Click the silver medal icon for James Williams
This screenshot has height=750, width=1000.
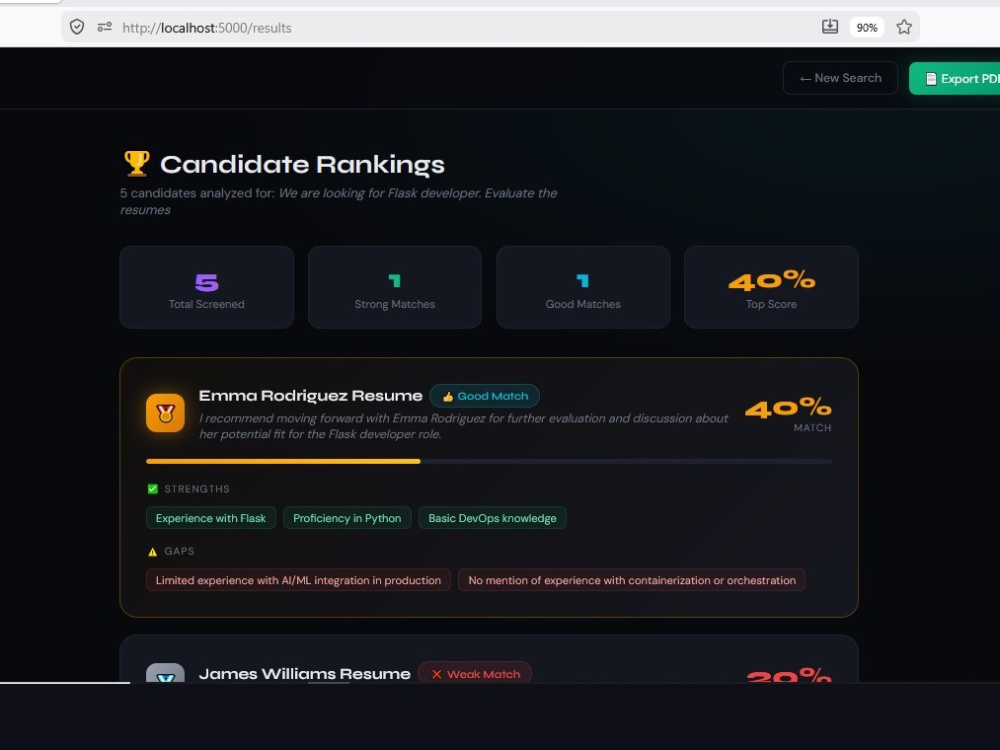pyautogui.click(x=165, y=673)
